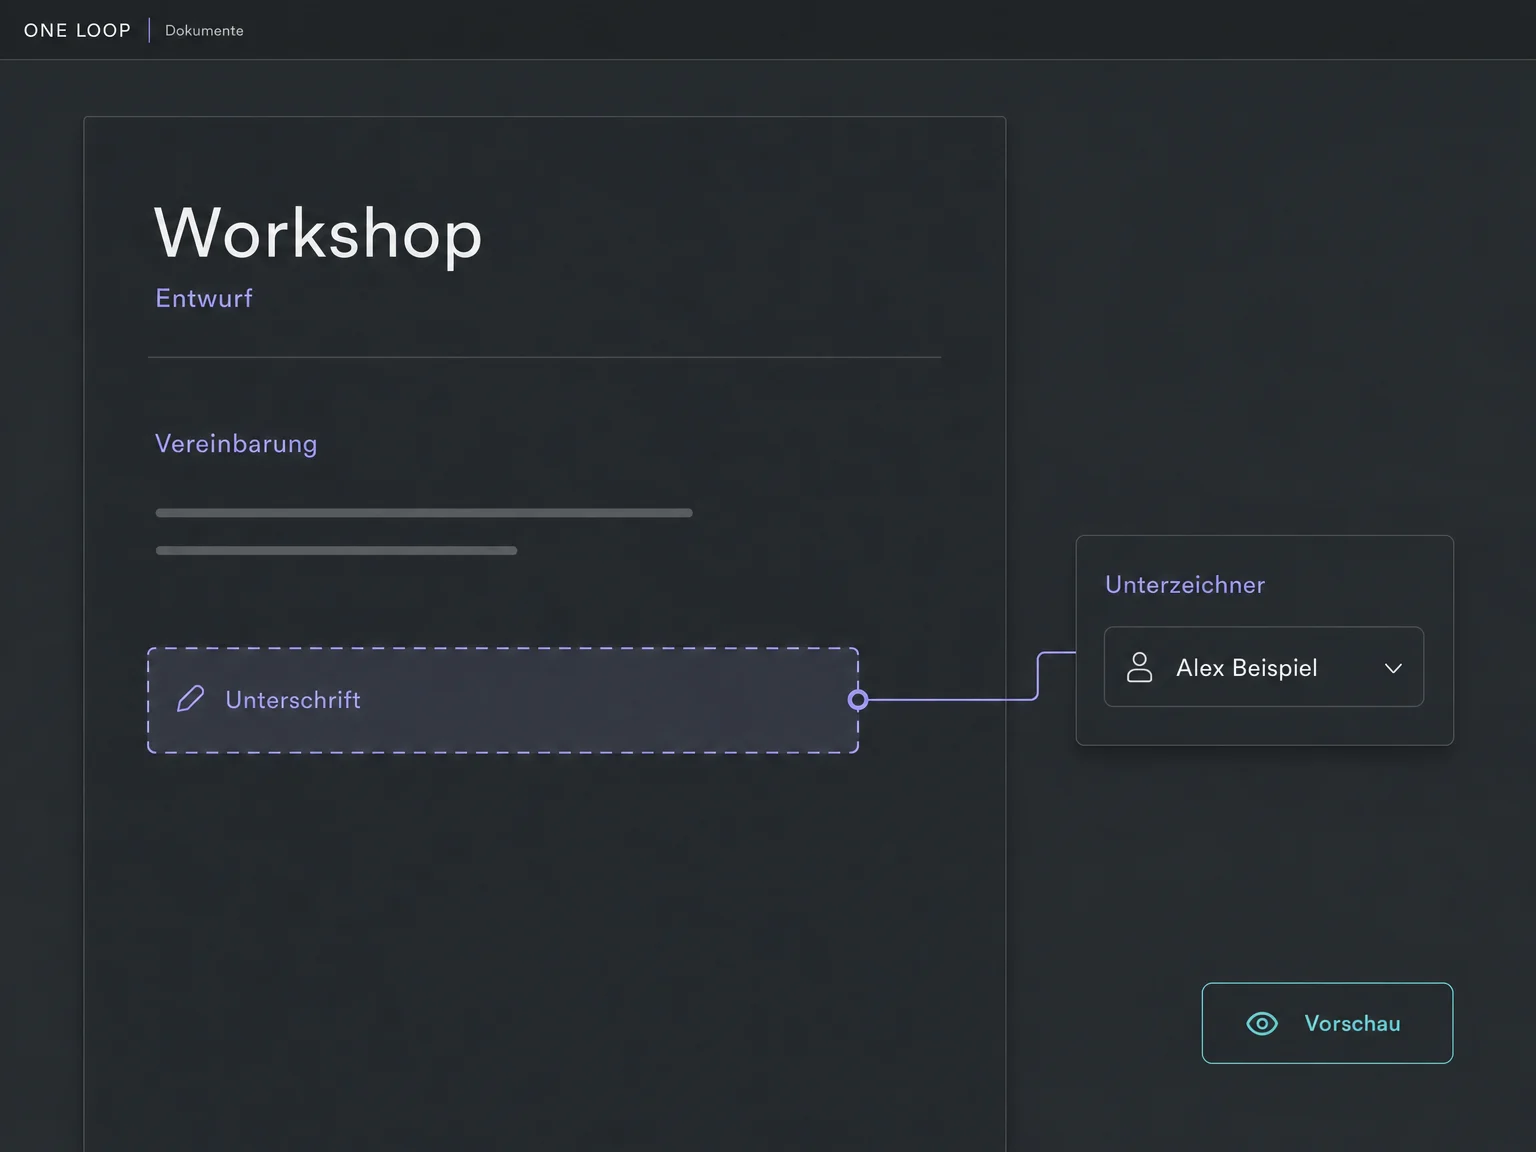Click the pencil icon in the signature field
Screen dimensions: 1536x1152
click(190, 699)
